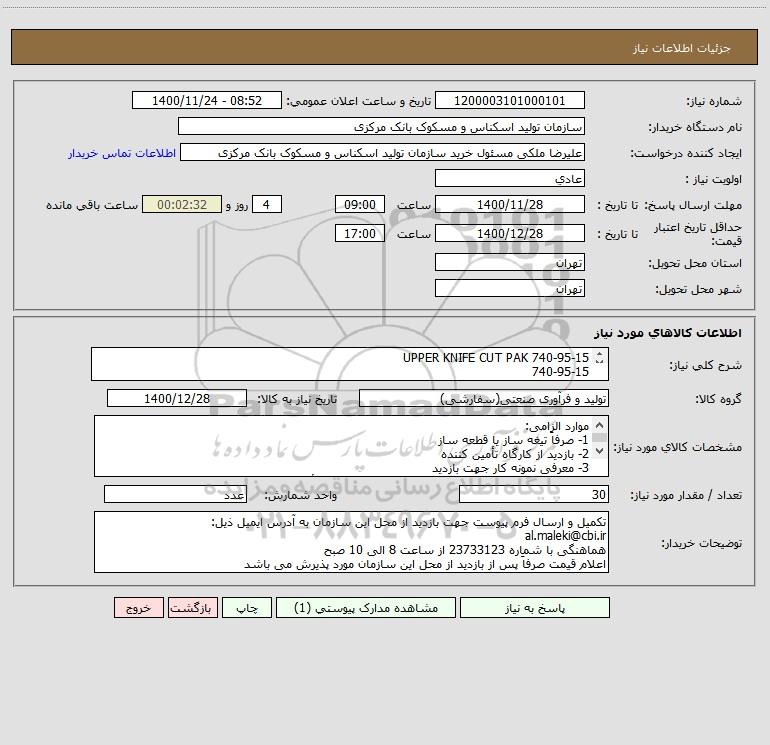Open اطلاعات تماس خریدار link

pyautogui.click(x=122, y=153)
